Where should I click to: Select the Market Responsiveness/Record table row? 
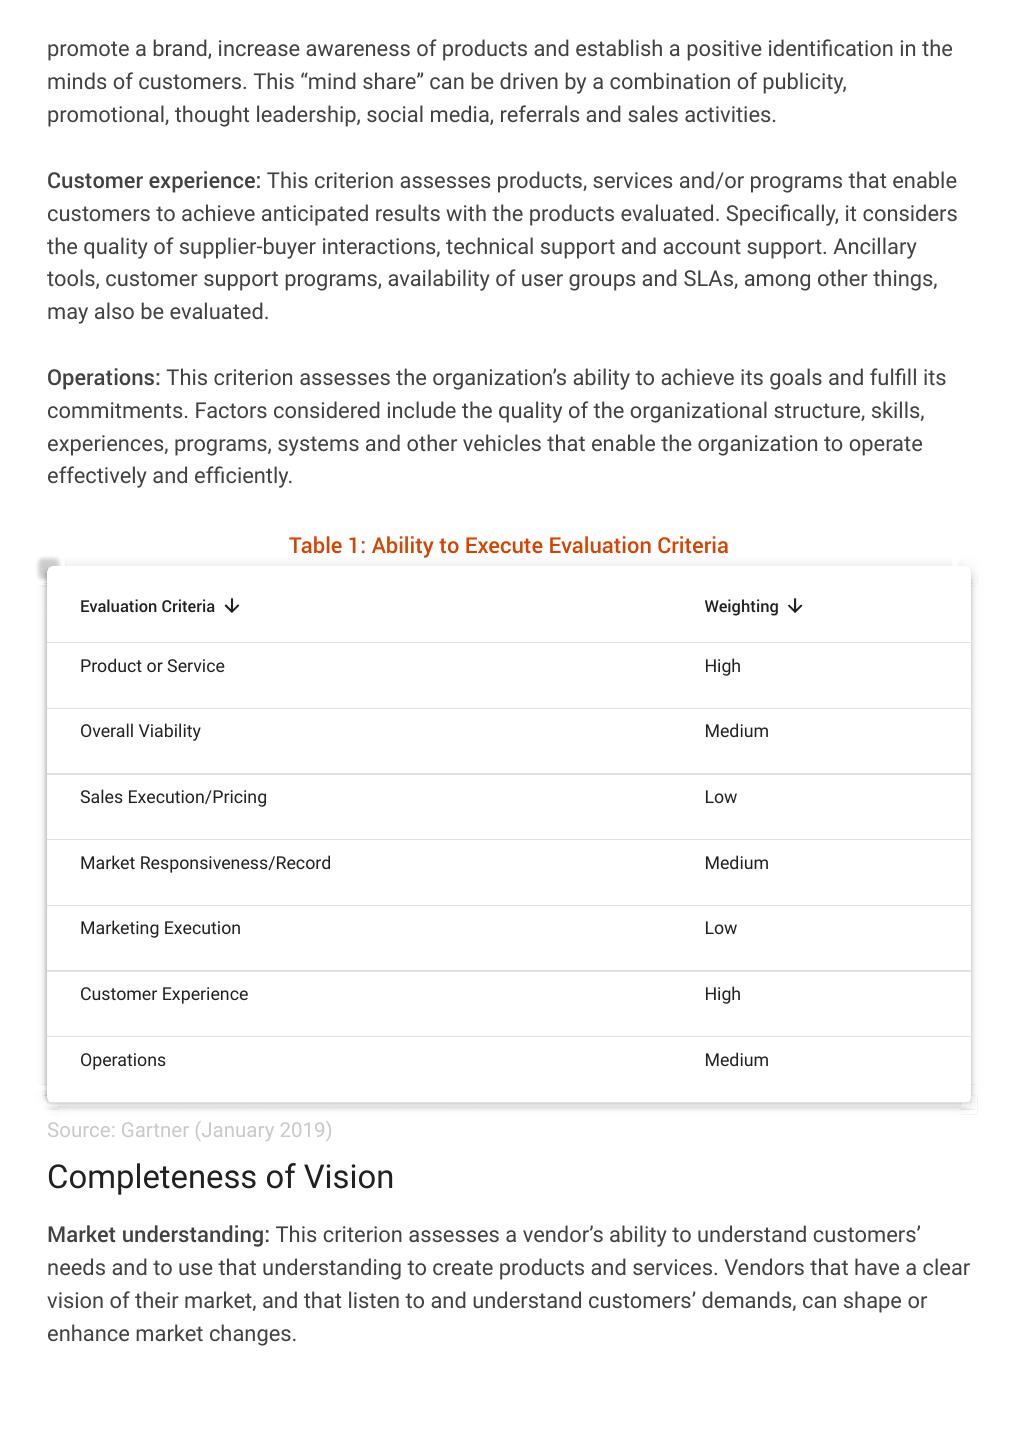click(x=205, y=863)
